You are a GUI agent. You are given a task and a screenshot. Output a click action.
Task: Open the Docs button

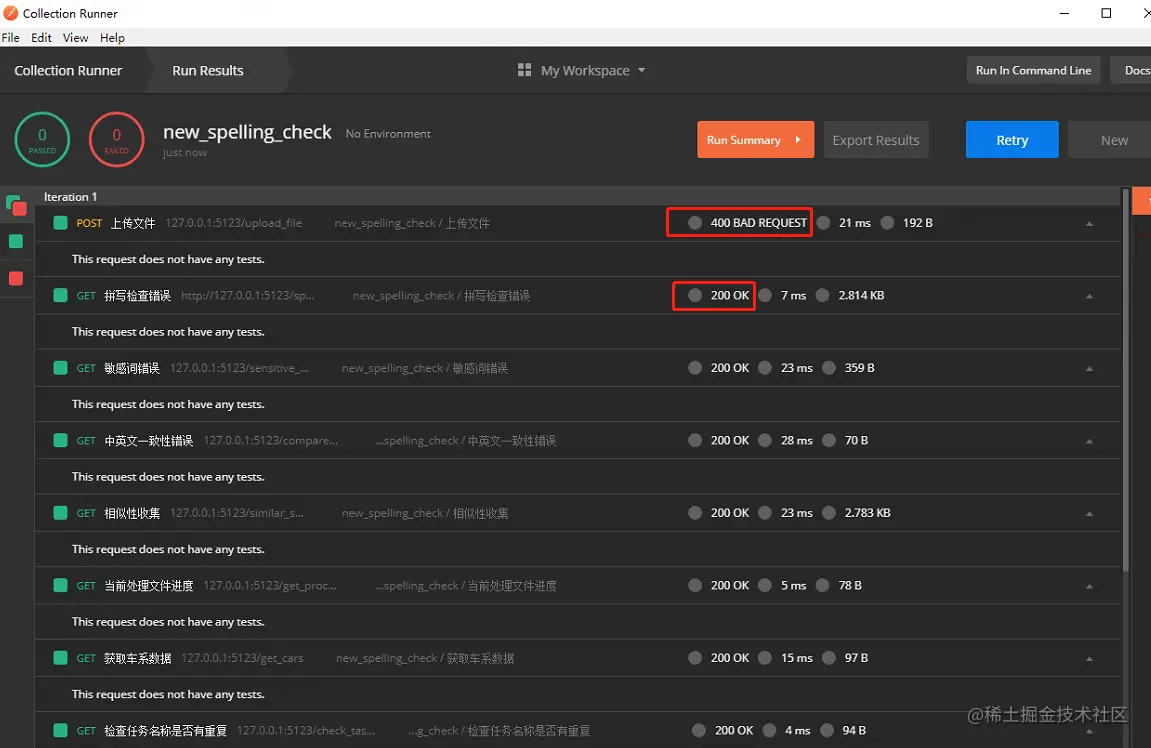click(1131, 70)
